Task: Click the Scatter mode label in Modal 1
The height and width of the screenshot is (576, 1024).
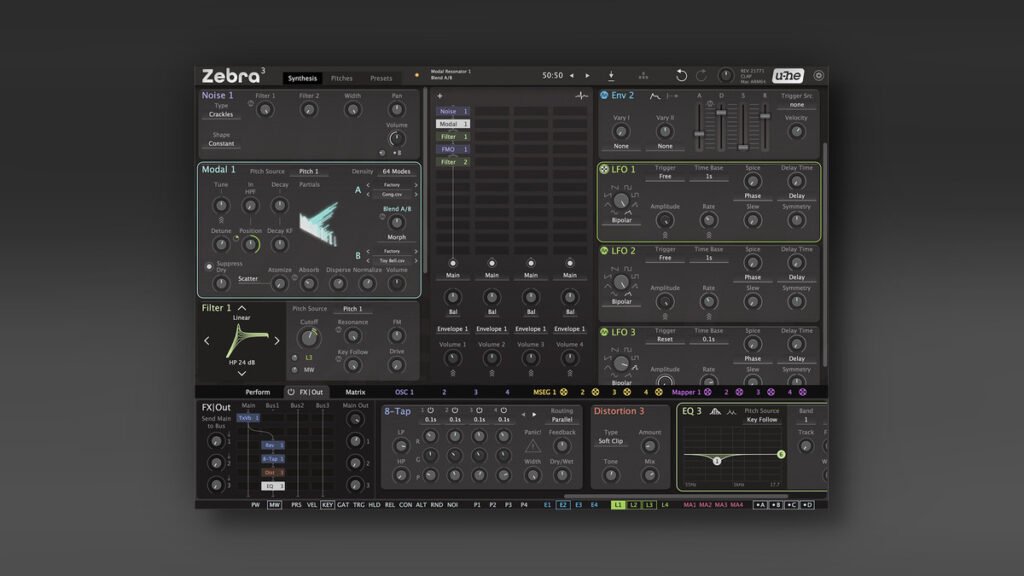Action: click(x=248, y=279)
